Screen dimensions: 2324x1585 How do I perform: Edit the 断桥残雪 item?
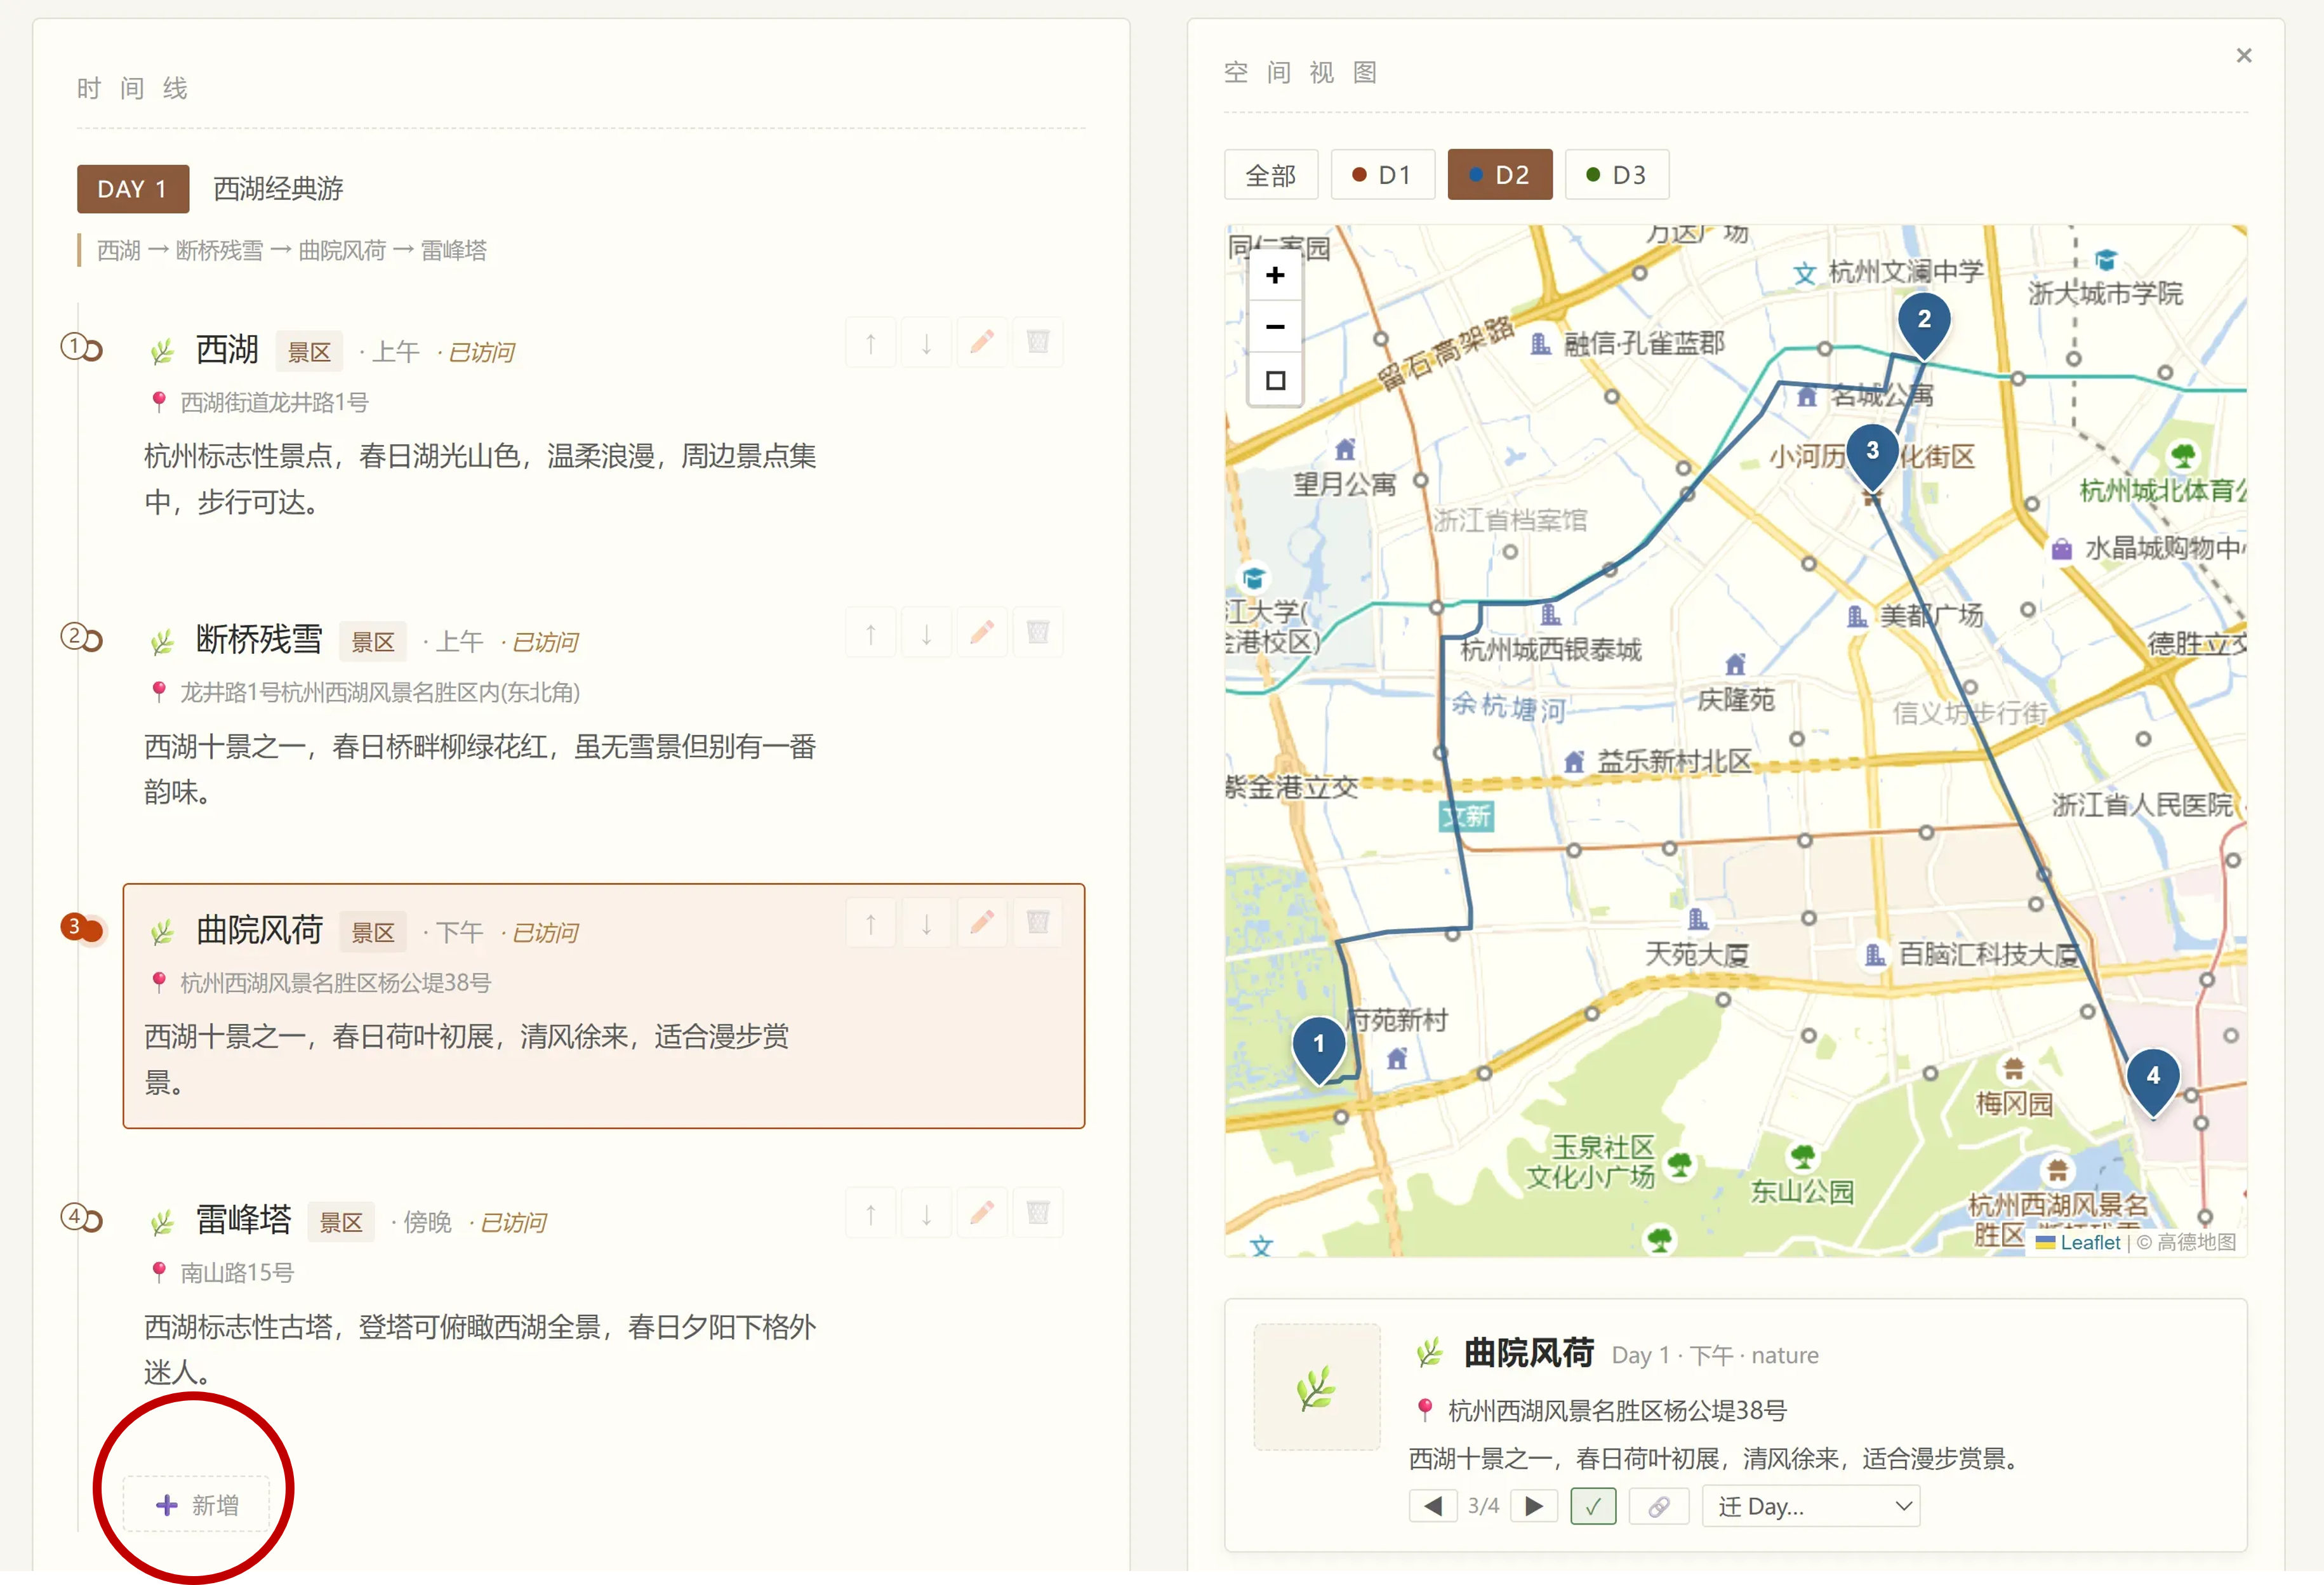pos(982,633)
